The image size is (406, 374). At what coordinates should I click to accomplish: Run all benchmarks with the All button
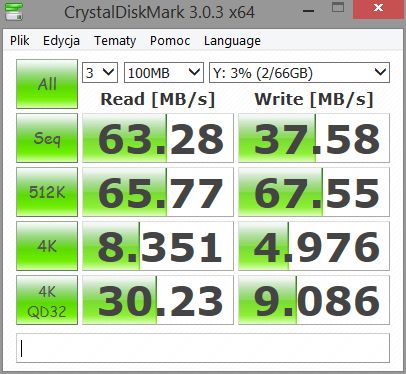tap(47, 84)
